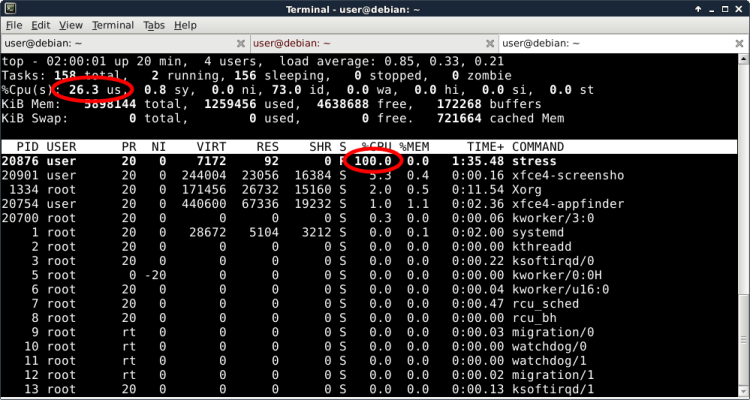
Task: Minimize the Terminal window
Action: (x=712, y=9)
